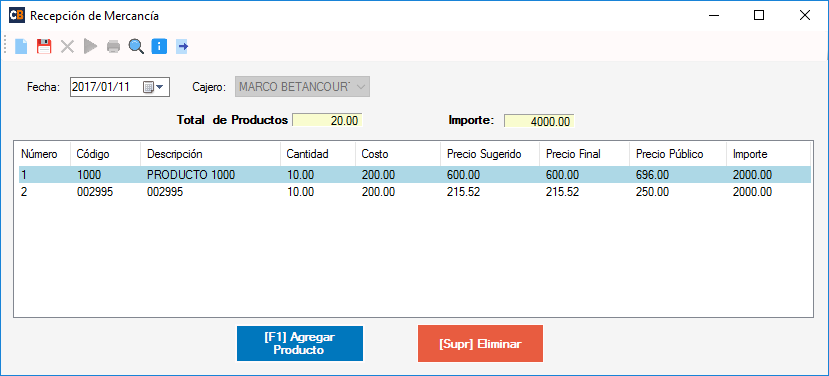The width and height of the screenshot is (829, 376).
Task: Click Precio Sugerido value 600.00
Action: (463, 175)
